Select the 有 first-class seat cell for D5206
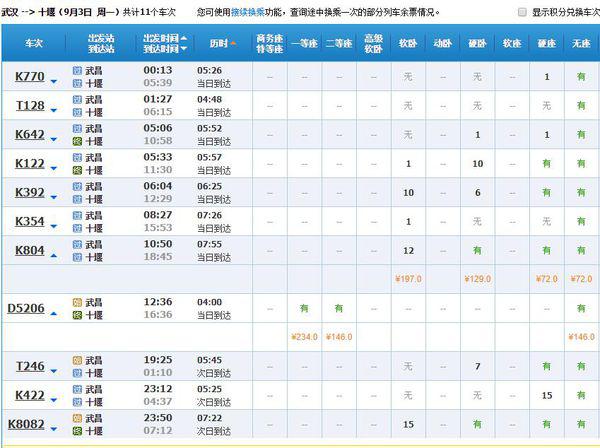Viewport: 600px width, 448px height. point(303,308)
